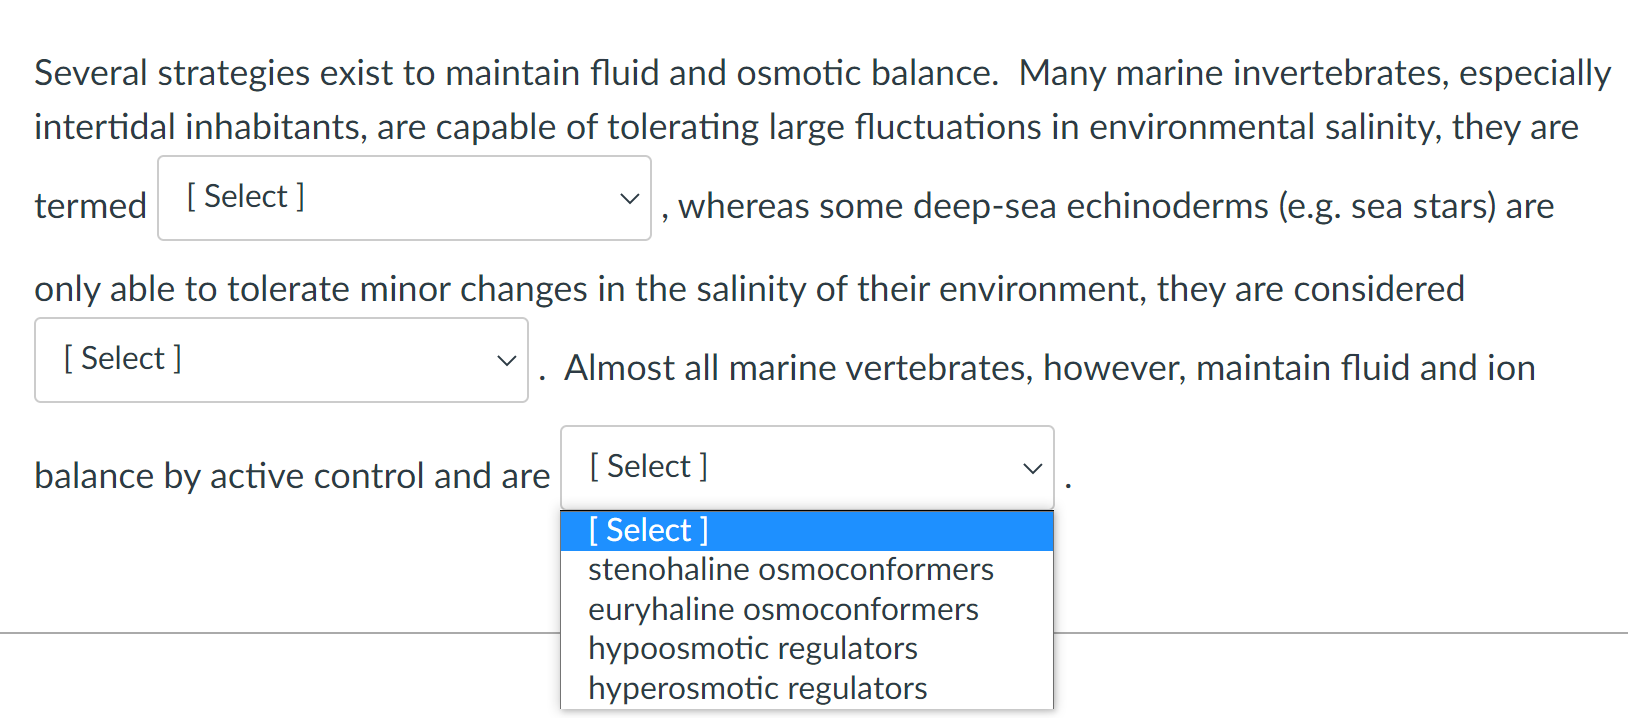
Task: Choose 'stenohaline osmoconformers' from the open list
Action: click(x=790, y=570)
